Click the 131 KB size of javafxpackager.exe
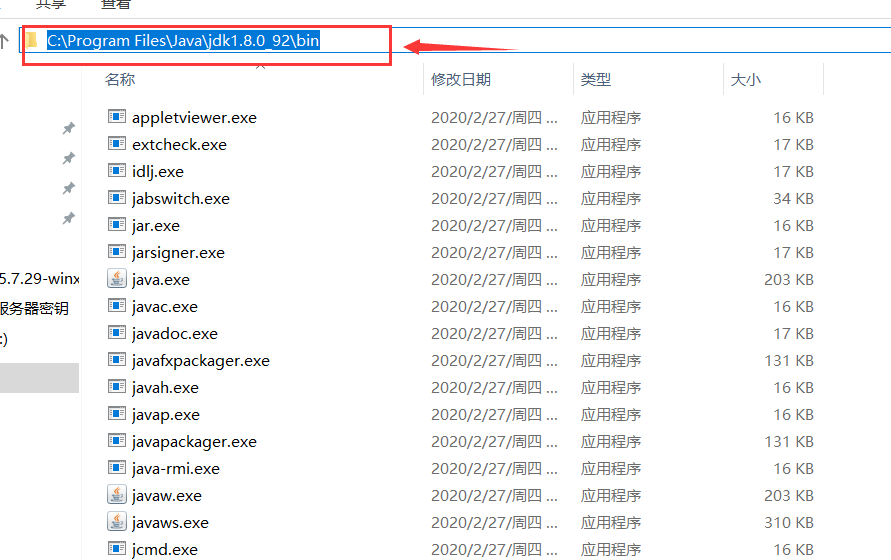Viewport: 891px width, 560px height. [x=789, y=360]
